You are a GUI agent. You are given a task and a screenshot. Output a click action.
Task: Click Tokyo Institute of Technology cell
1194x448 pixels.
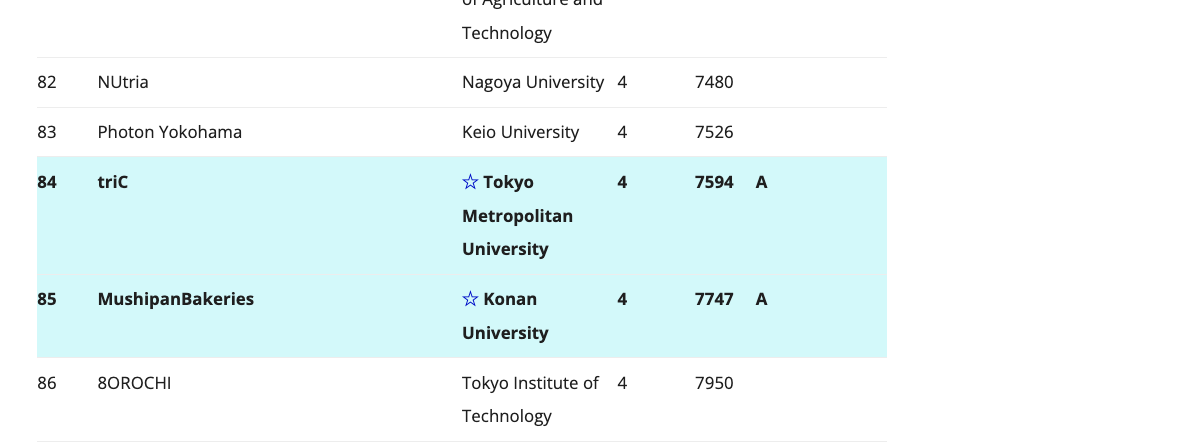(531, 399)
